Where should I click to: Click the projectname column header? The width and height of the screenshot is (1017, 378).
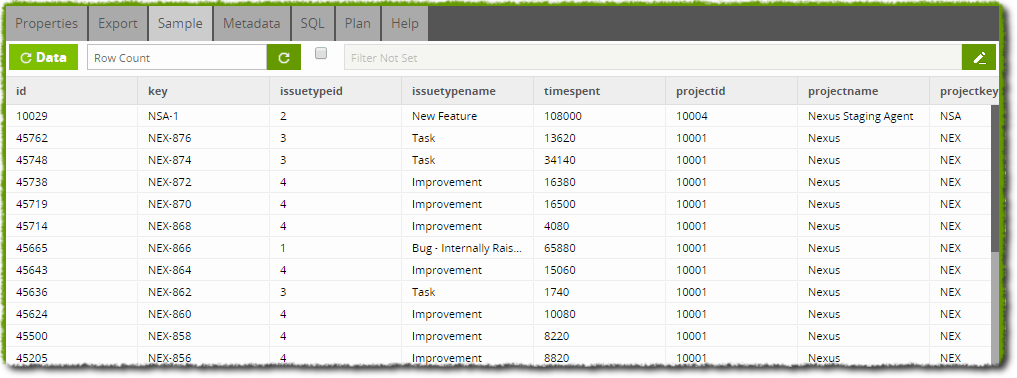[863, 91]
